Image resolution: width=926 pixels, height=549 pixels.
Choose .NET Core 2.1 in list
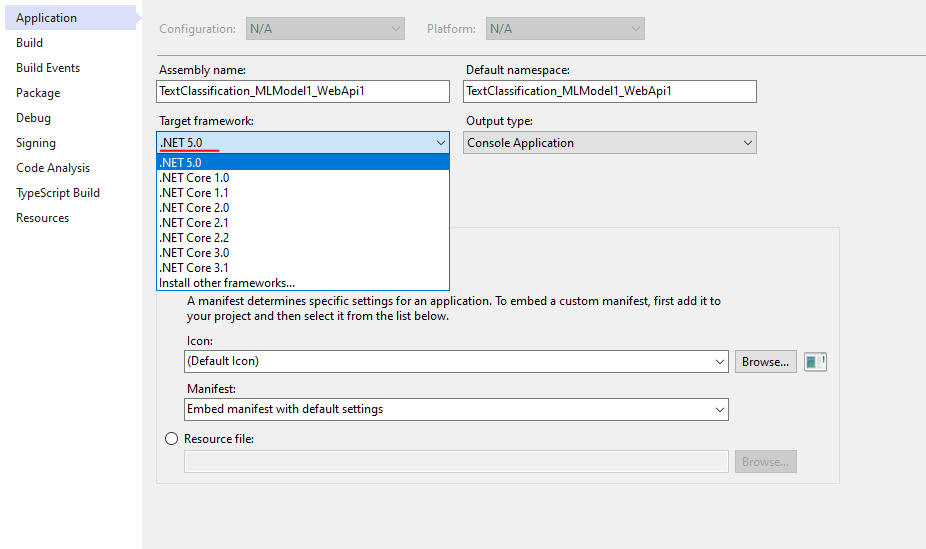[x=303, y=223]
